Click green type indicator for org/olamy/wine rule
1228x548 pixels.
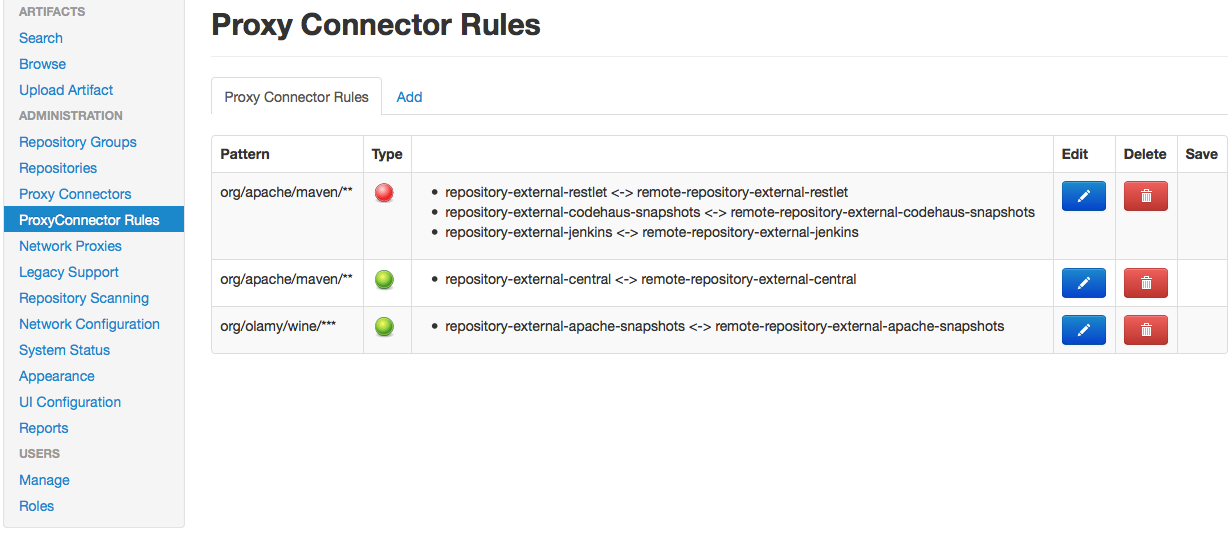click(384, 327)
